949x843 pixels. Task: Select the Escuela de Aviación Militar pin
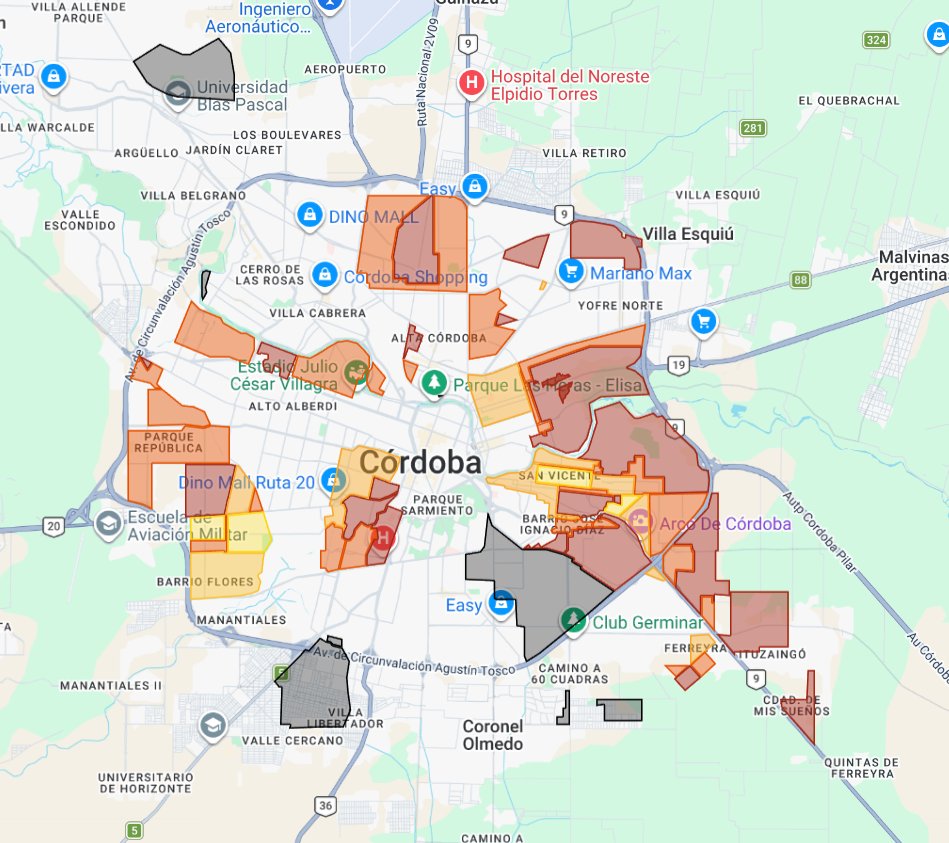click(x=108, y=524)
